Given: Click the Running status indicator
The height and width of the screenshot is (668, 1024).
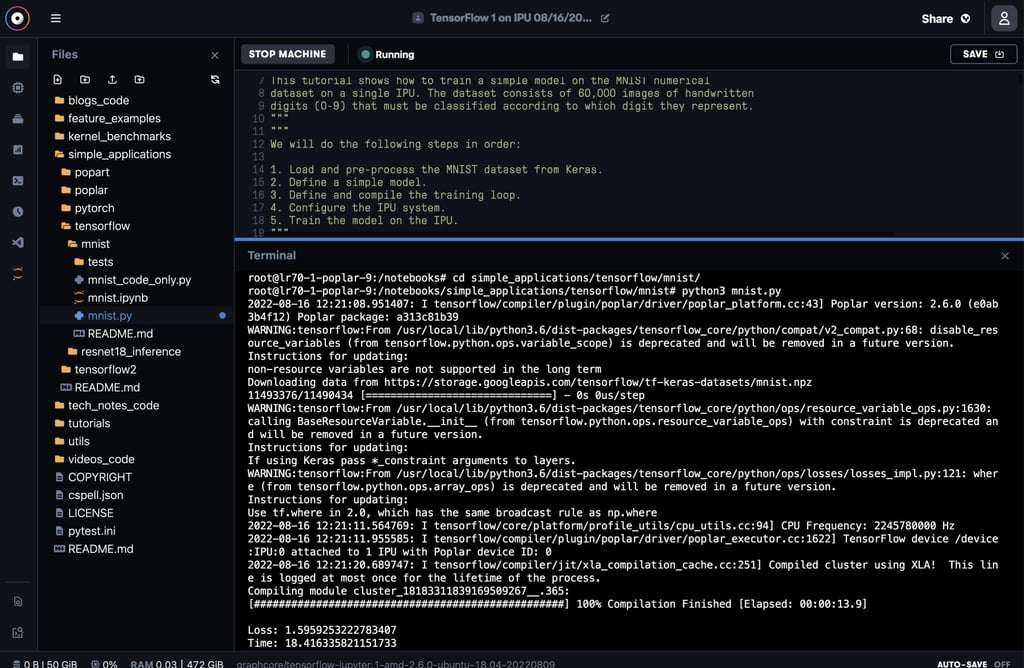Looking at the screenshot, I should (x=387, y=55).
